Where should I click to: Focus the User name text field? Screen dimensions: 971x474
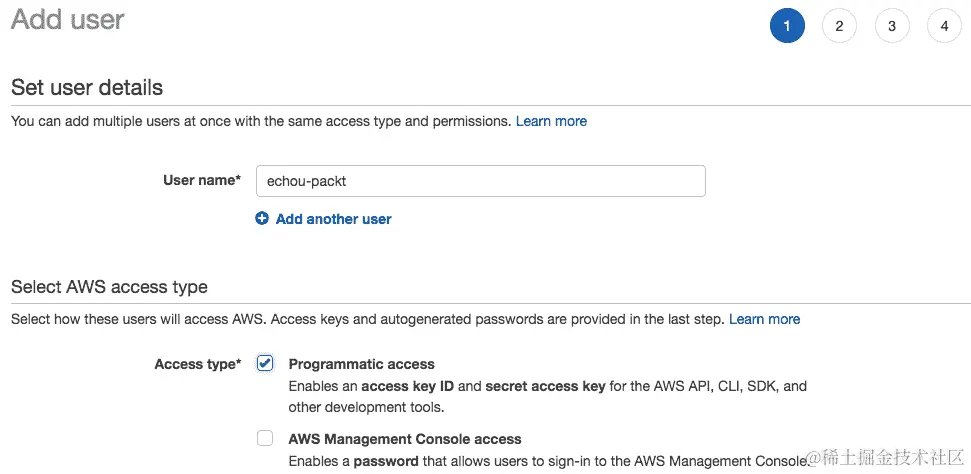(480, 181)
